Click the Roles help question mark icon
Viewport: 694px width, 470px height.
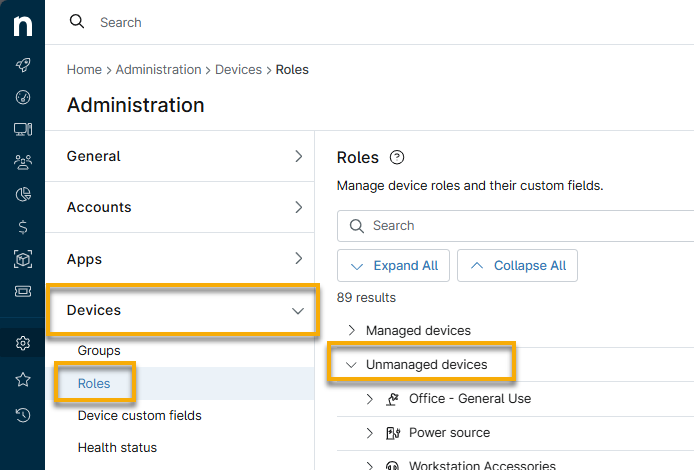coord(397,157)
